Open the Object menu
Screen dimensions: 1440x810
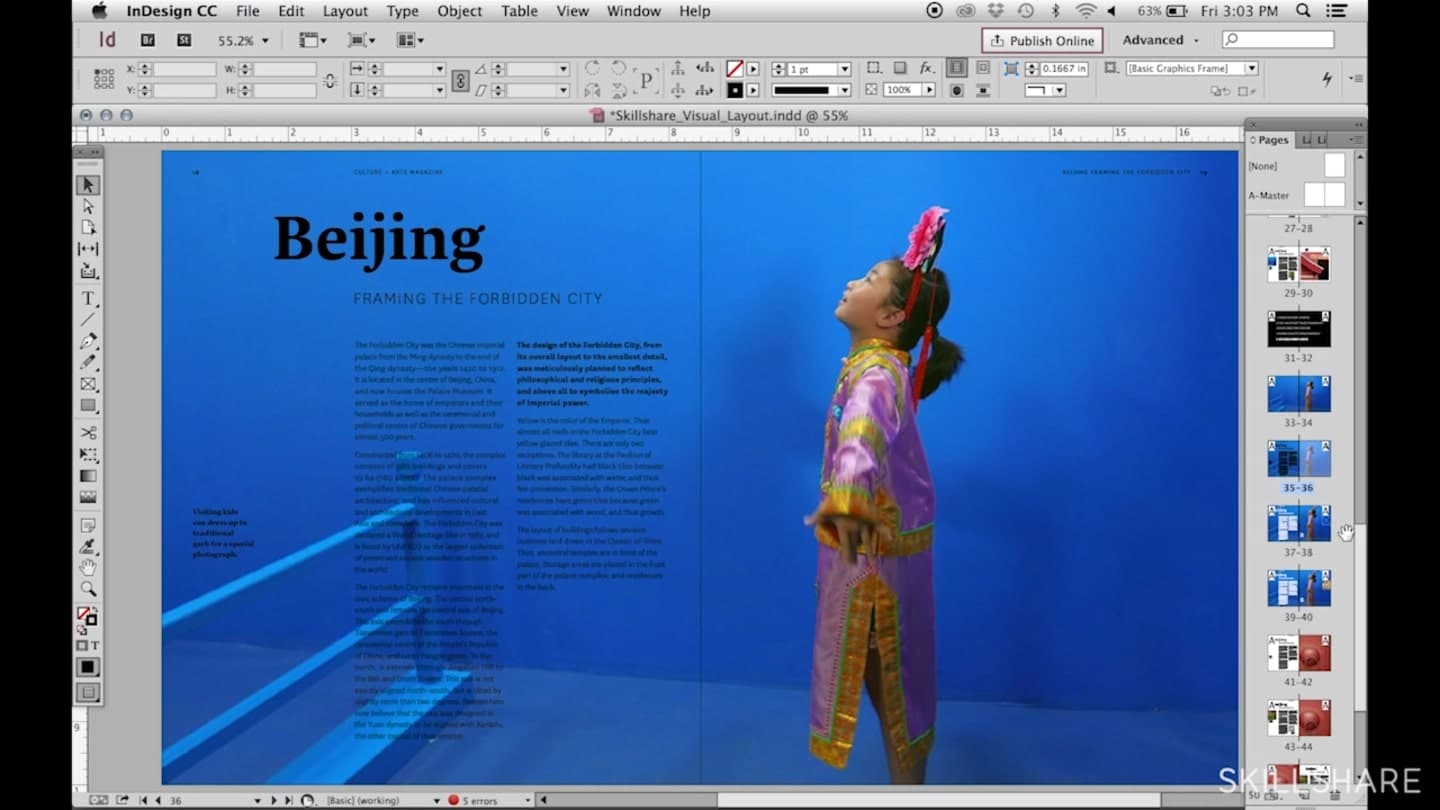459,11
